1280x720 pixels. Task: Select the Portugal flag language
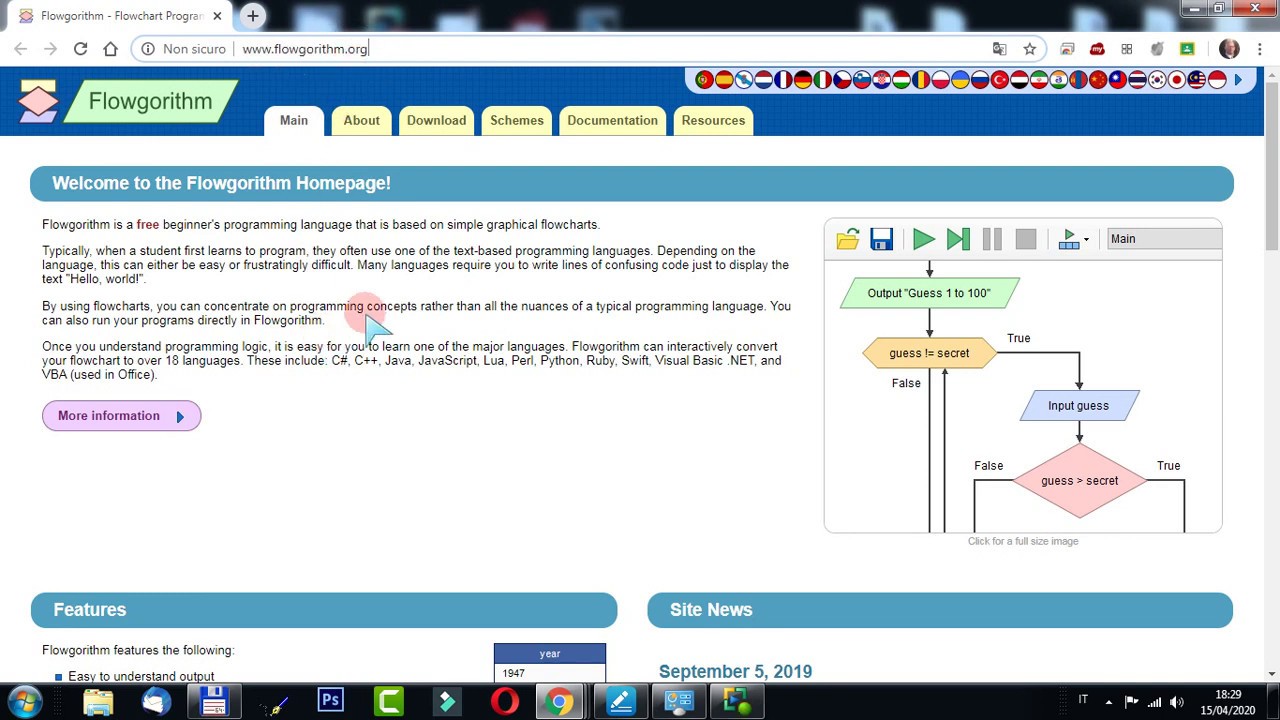(705, 80)
